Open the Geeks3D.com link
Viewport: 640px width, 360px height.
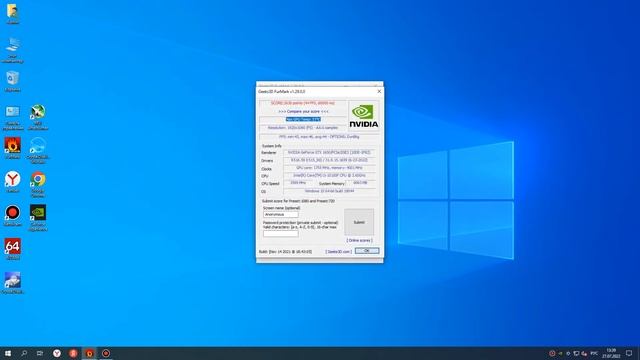[338, 251]
